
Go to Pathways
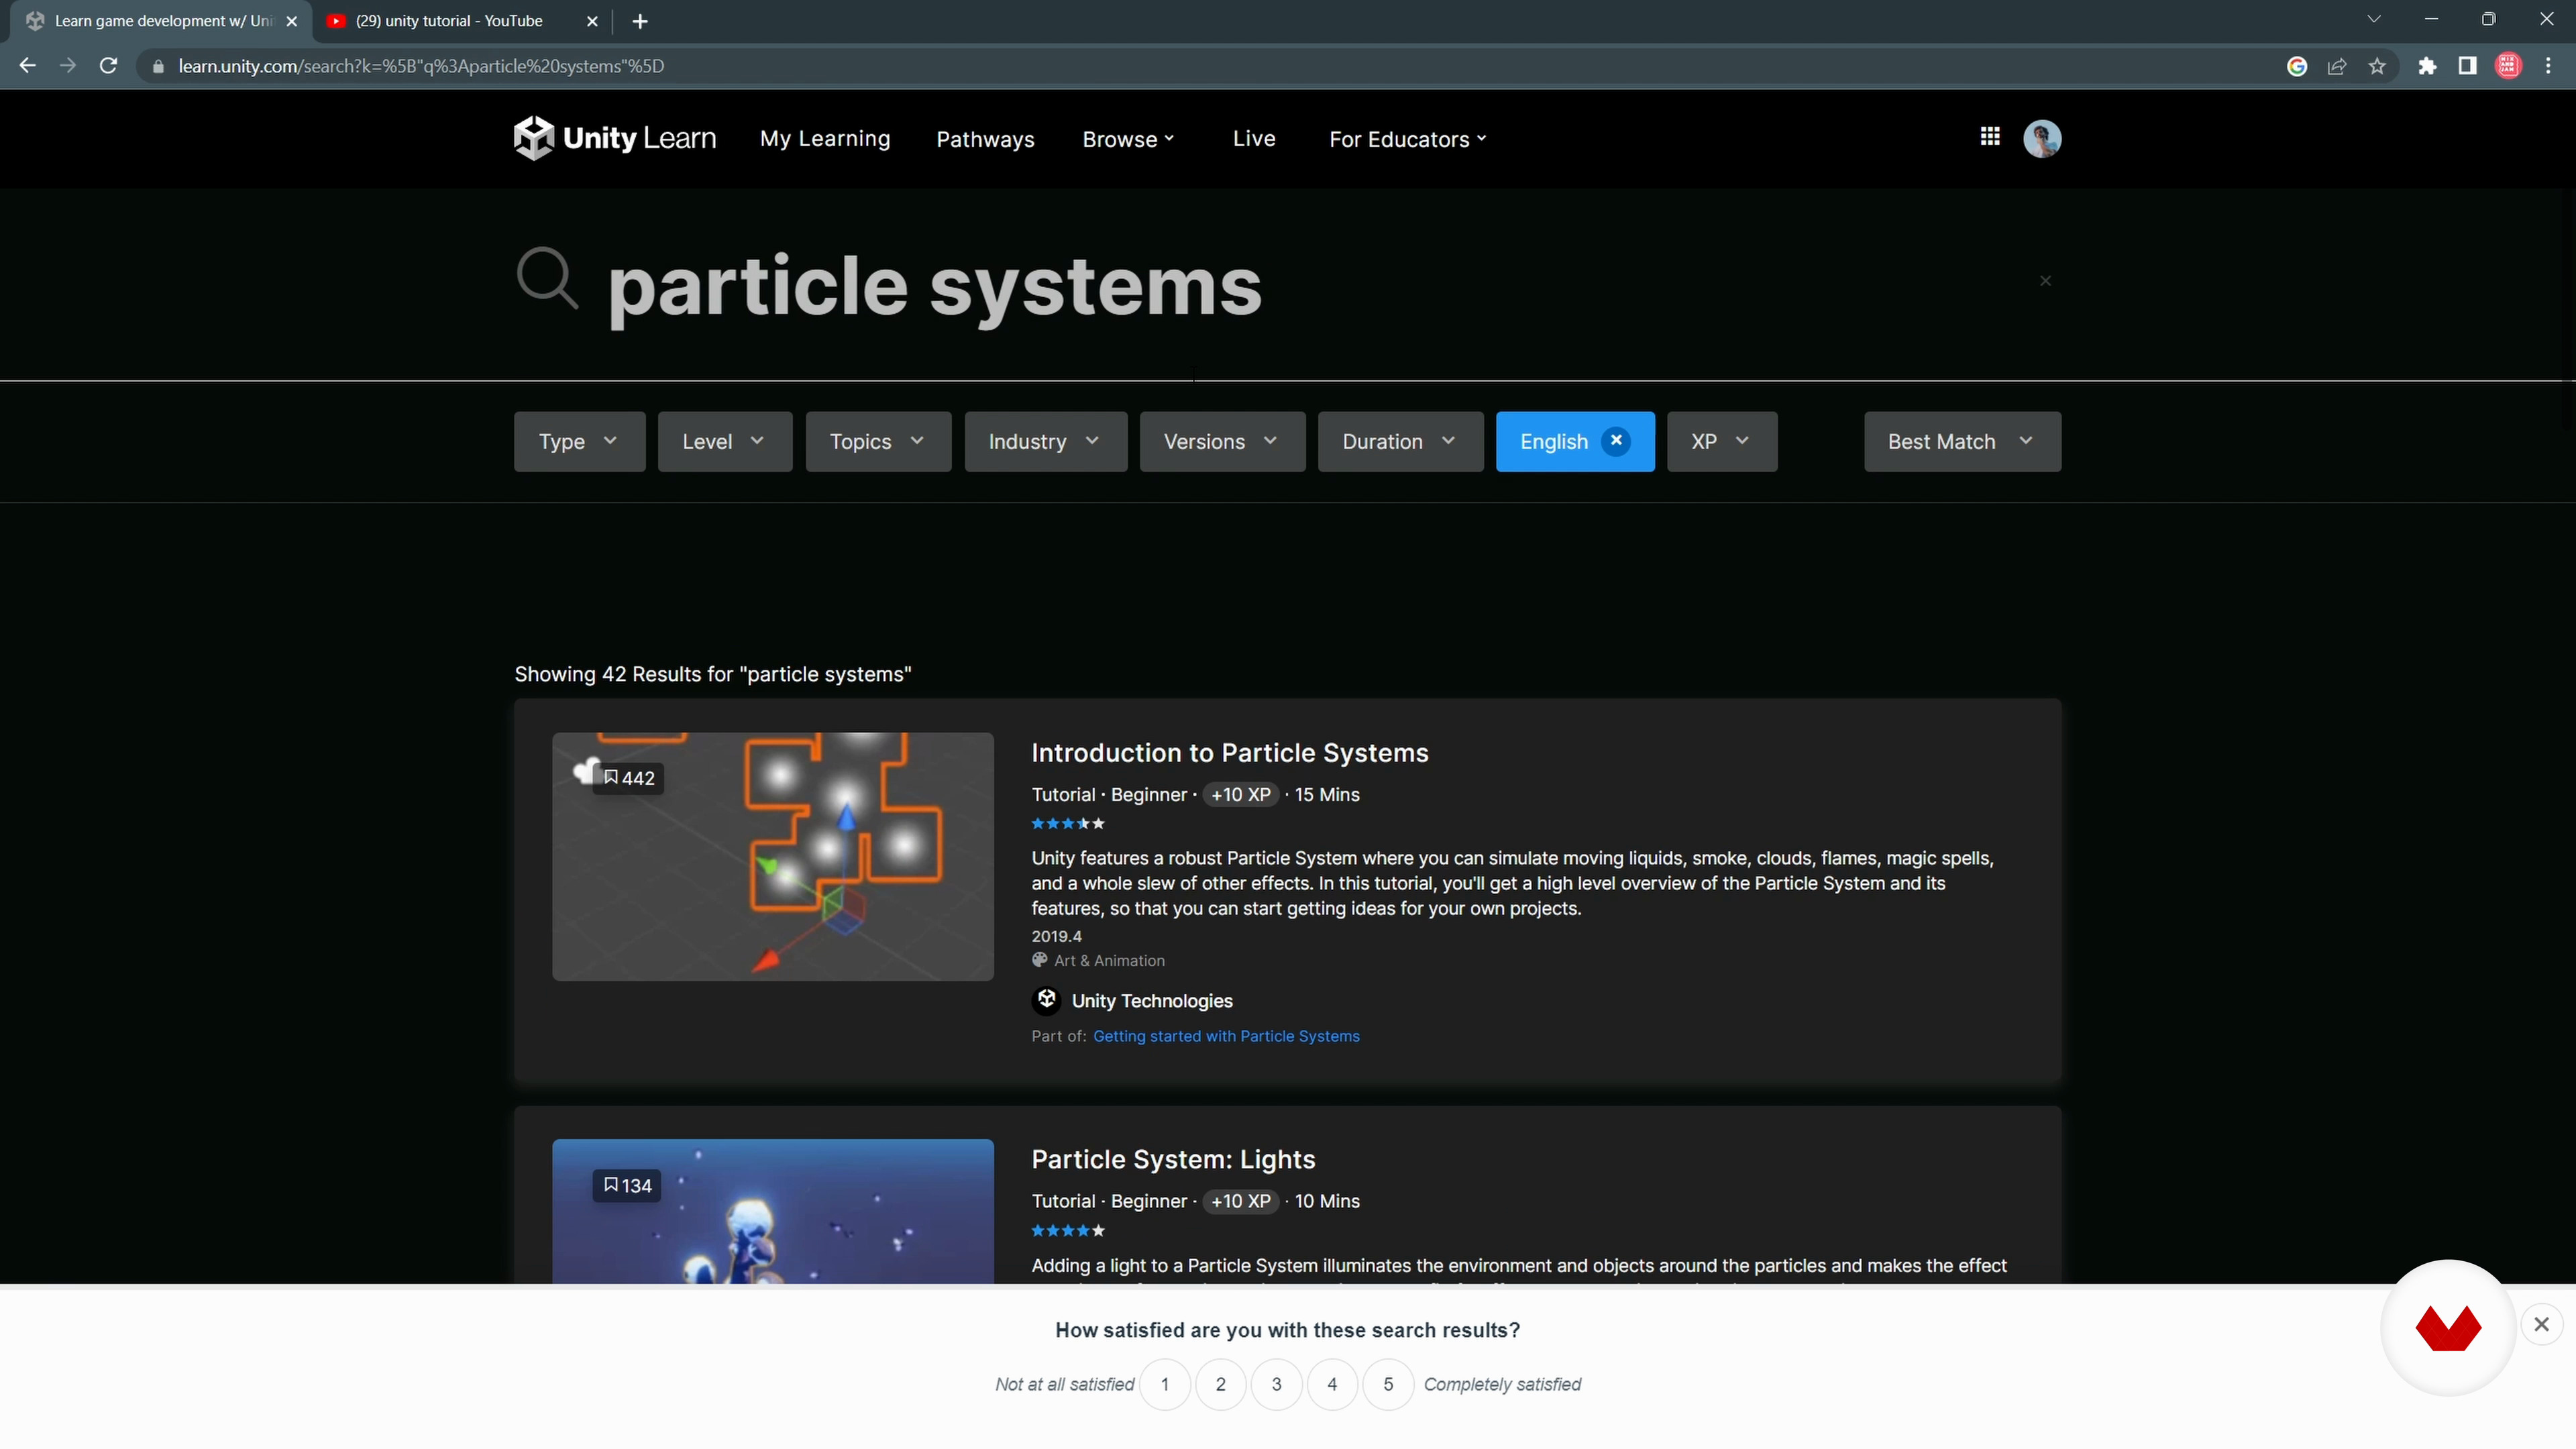[x=985, y=139]
